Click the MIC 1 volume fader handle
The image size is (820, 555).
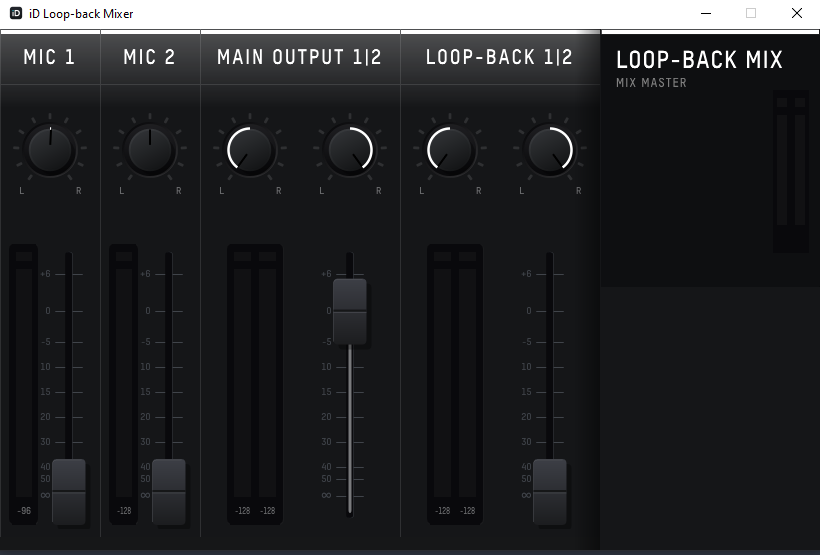[69, 492]
